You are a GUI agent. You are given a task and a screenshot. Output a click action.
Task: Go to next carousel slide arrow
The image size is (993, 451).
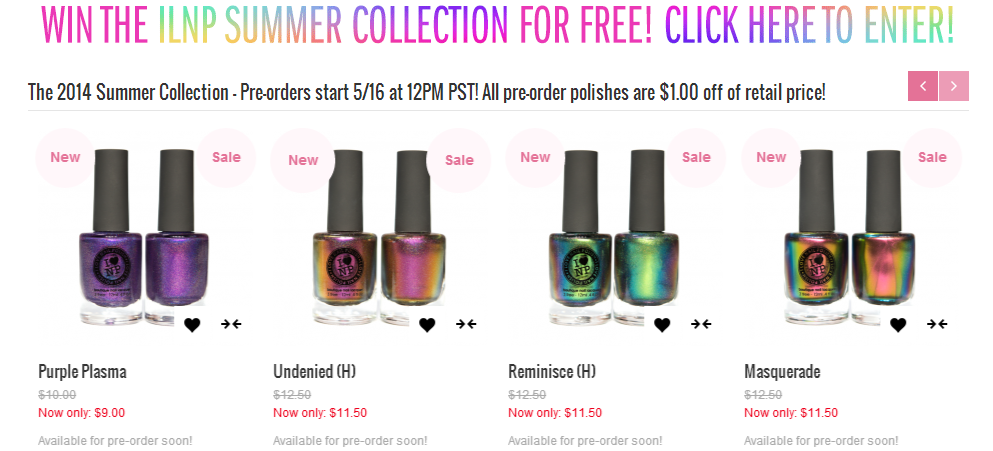(x=954, y=86)
